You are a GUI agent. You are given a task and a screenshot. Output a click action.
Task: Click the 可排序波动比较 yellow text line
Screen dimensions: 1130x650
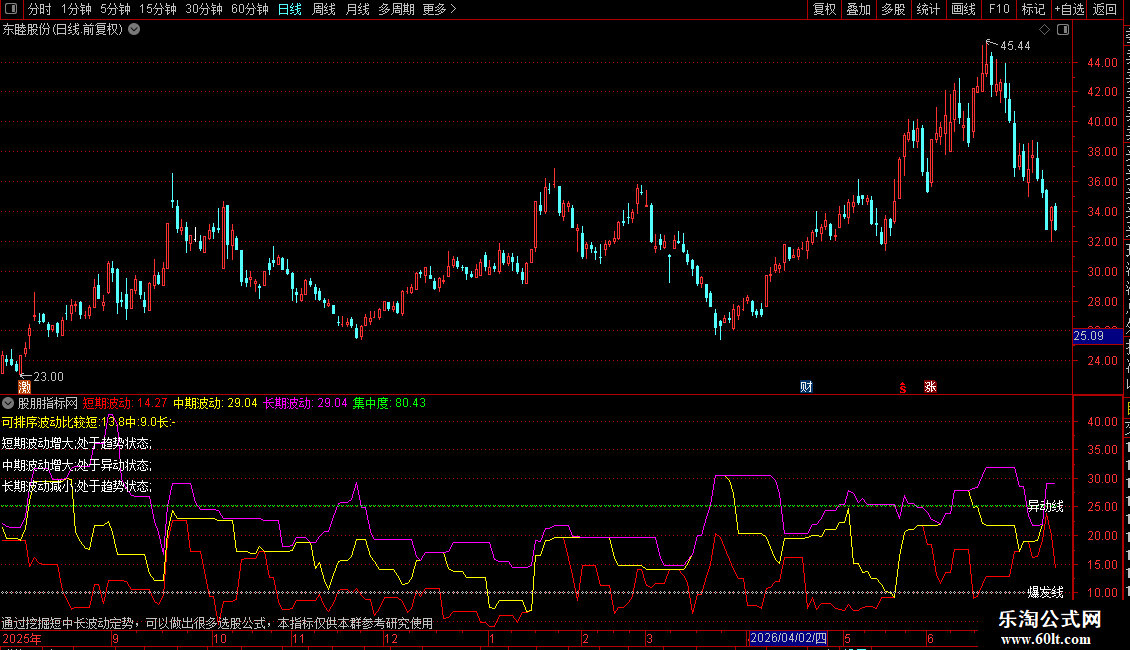(89, 422)
